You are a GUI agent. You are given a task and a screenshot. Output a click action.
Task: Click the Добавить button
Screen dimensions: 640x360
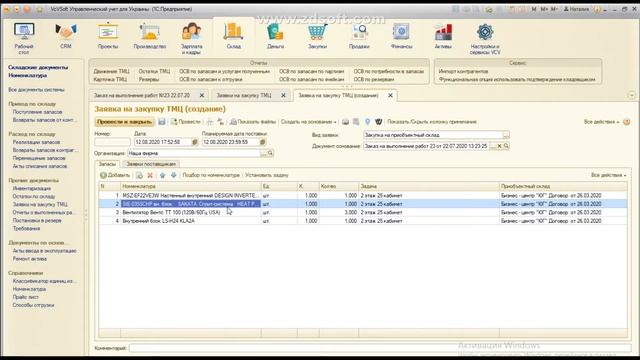tap(115, 175)
